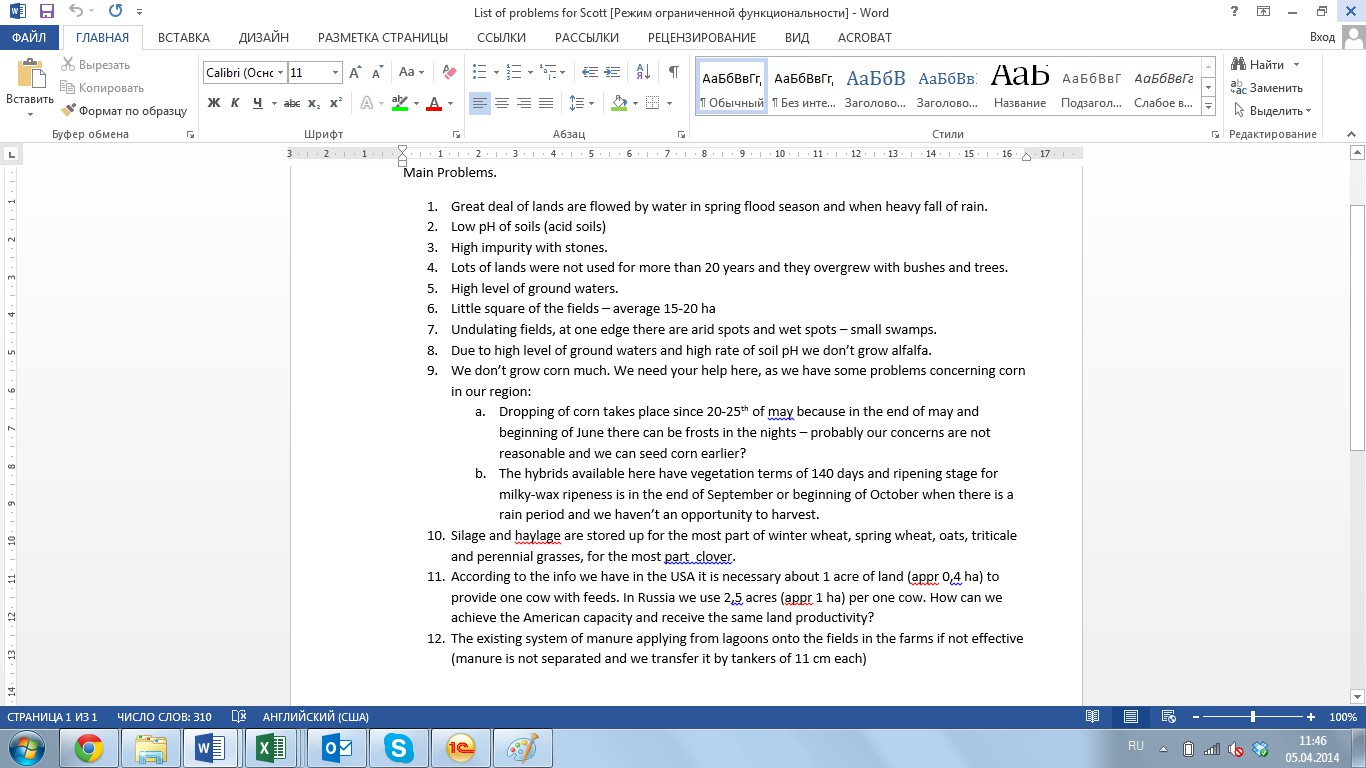Viewport: 1366px width, 768px height.
Task: Click the АНГЛИЙСКИЙ (США) language indicator
Action: (x=315, y=717)
